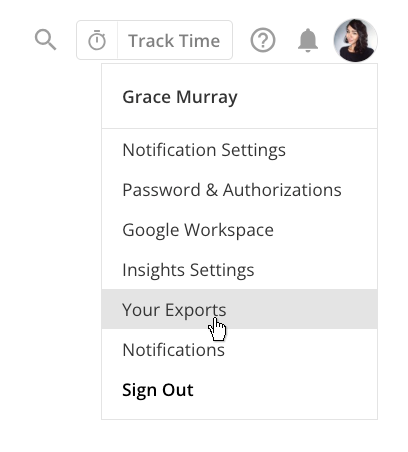The image size is (408, 452).
Task: Click the Grace Murray name header
Action: pos(180,97)
